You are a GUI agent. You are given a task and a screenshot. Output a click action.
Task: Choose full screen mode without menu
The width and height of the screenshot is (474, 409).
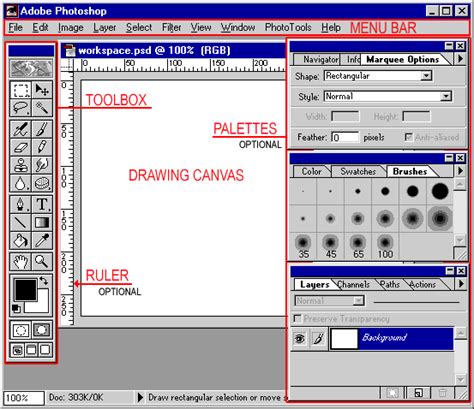point(45,350)
